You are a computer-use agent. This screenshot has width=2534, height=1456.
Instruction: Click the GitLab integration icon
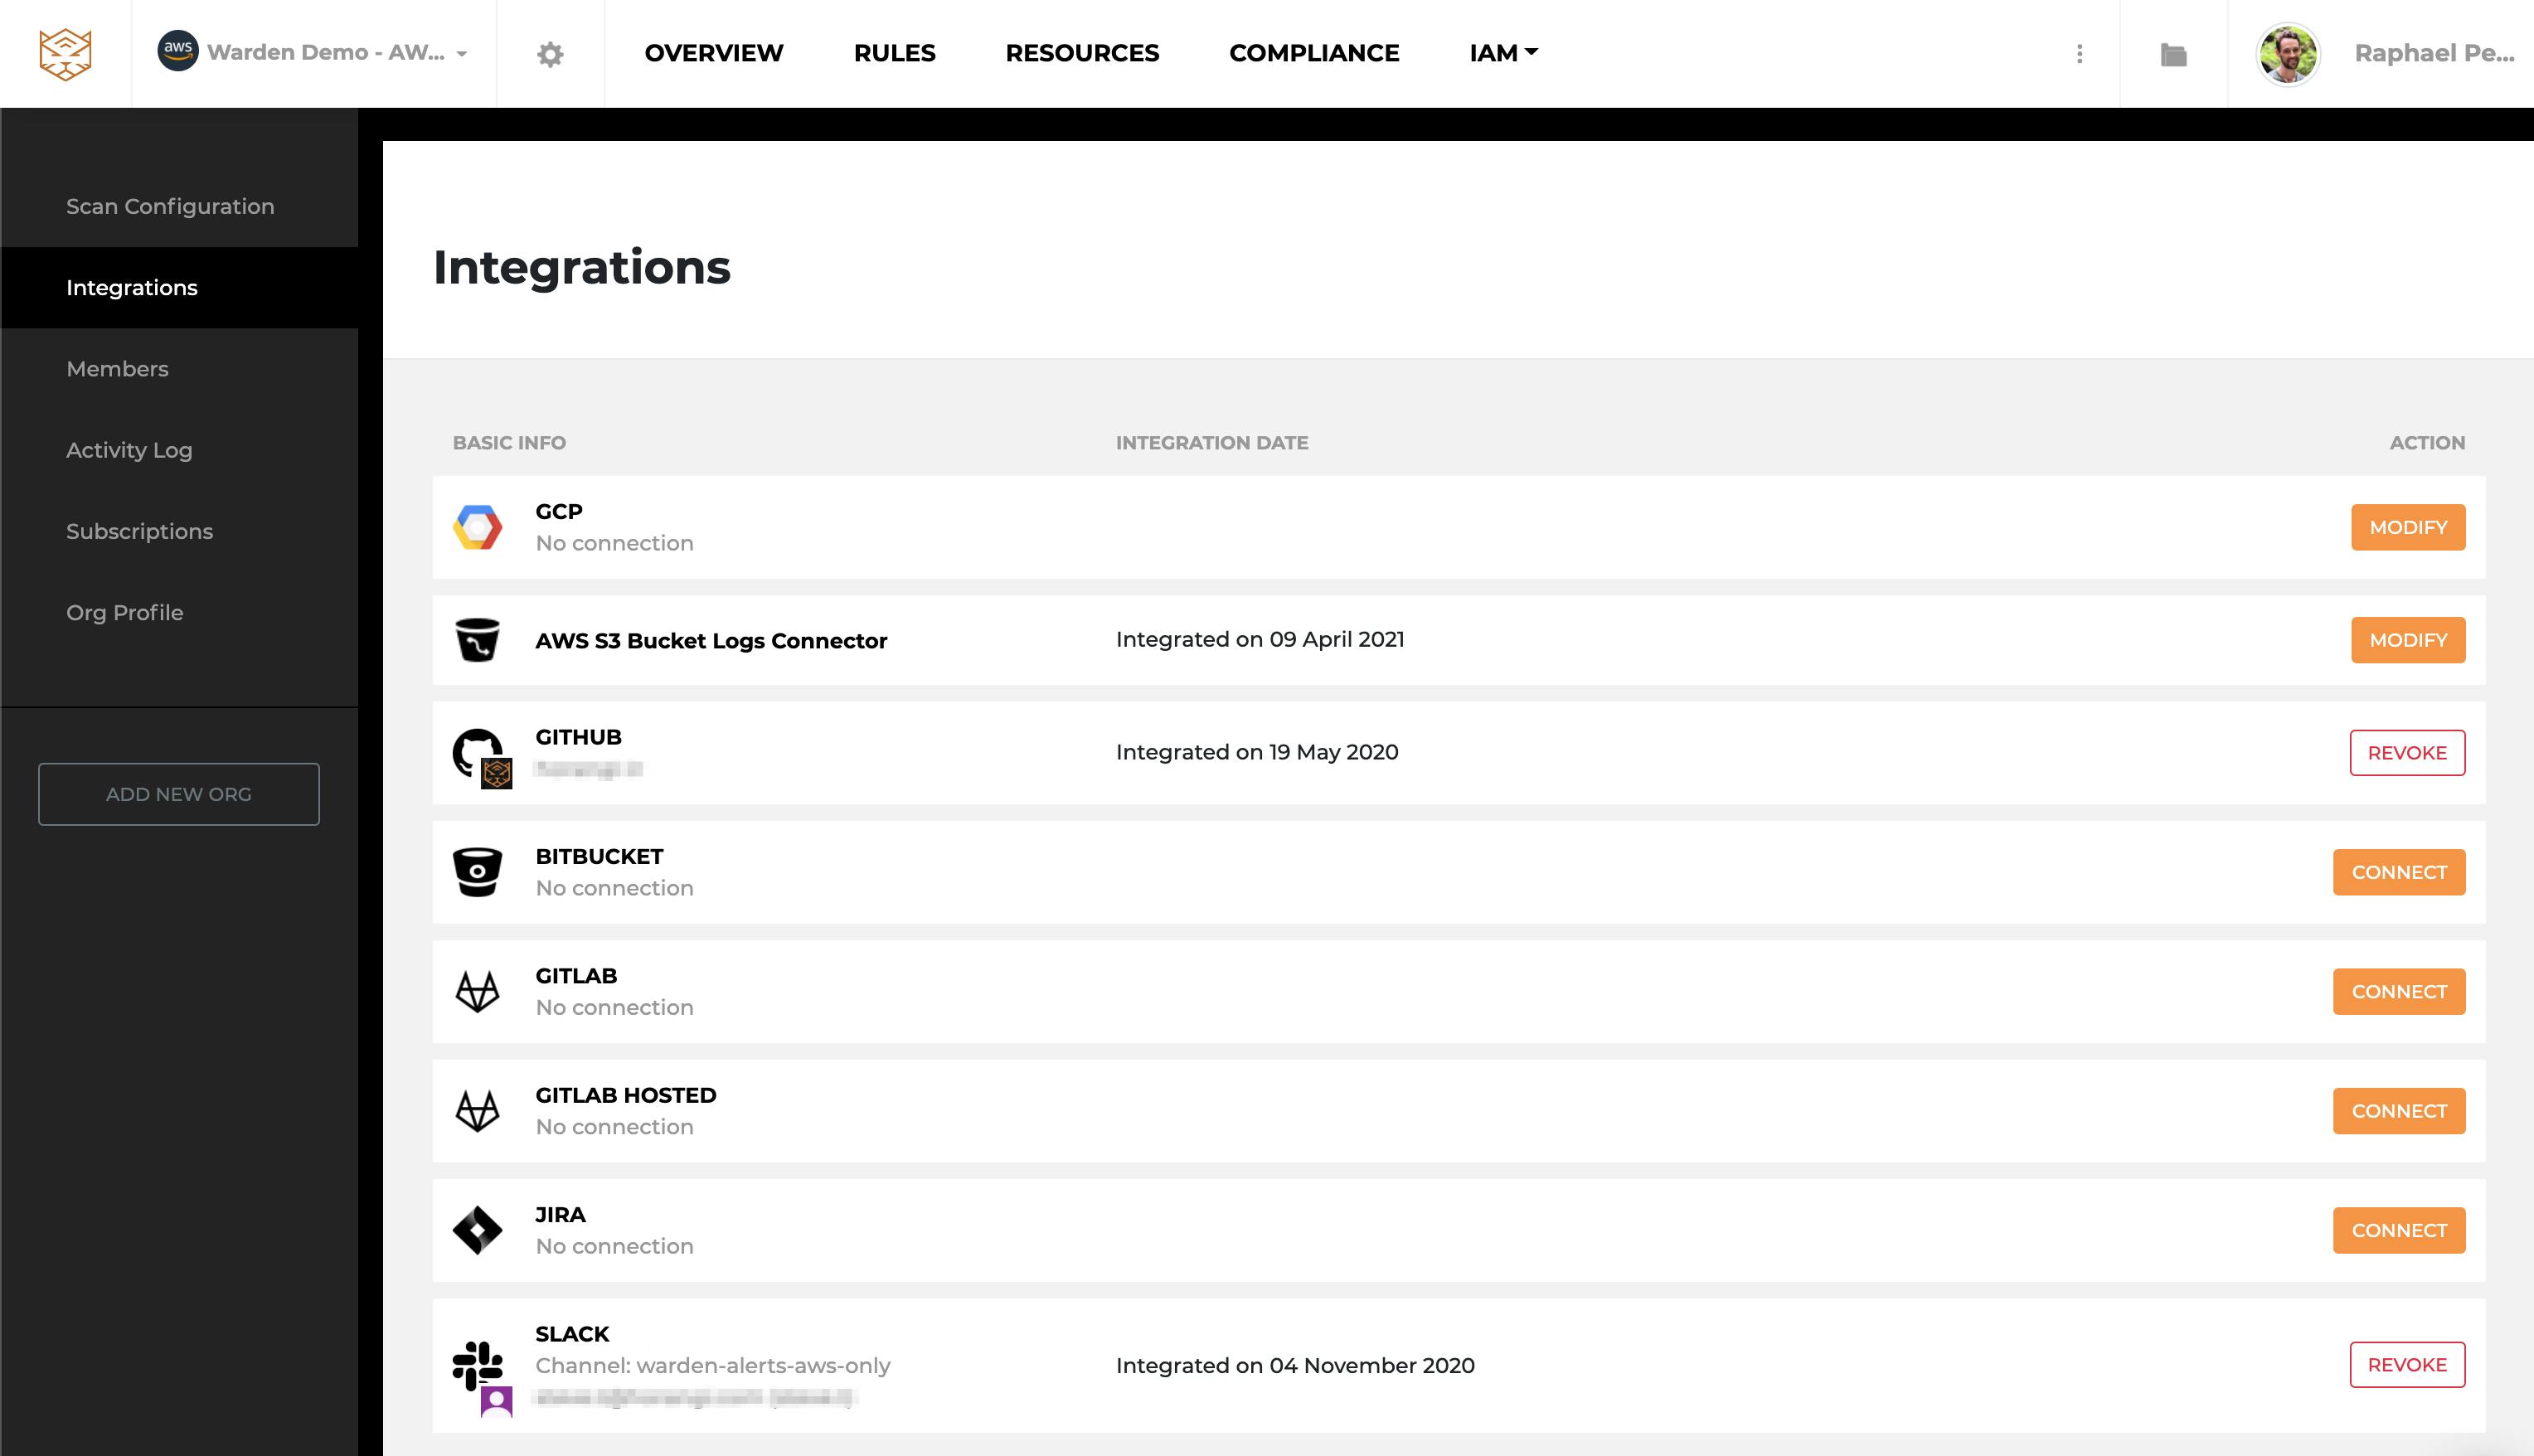478,990
